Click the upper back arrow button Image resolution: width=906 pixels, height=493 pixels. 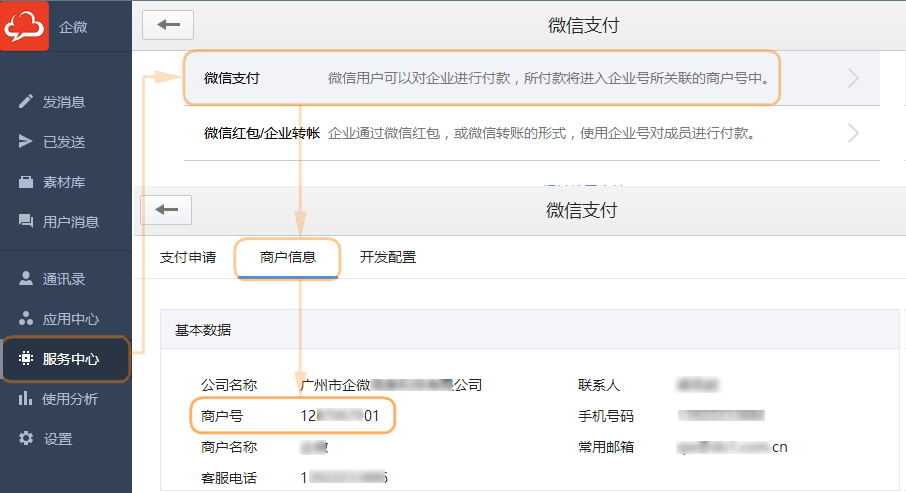[x=168, y=25]
